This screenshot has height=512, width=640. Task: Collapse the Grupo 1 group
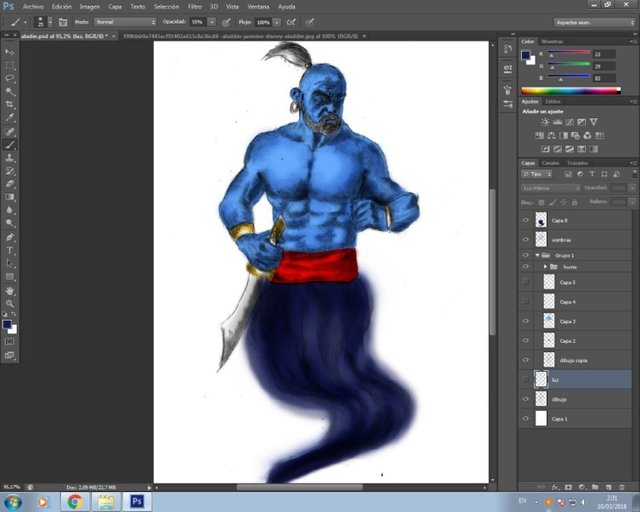(538, 255)
